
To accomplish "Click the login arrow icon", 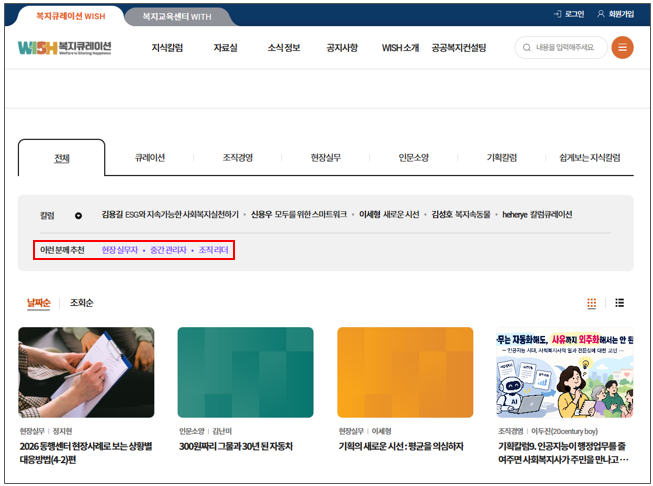I will 557,14.
